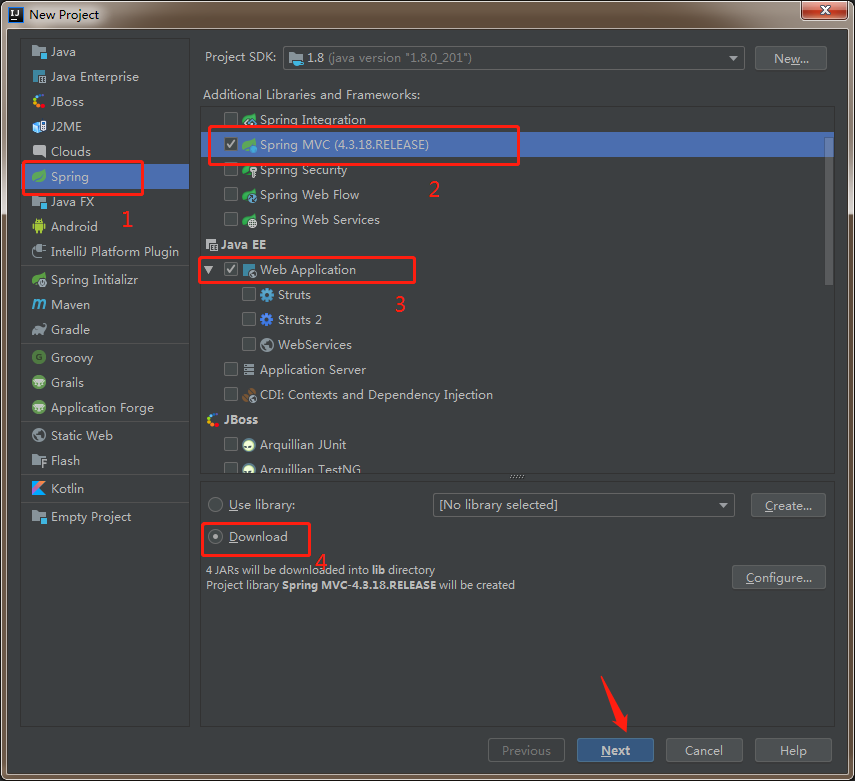Select the Use library radio button
Viewport: 855px width, 781px height.
click(215, 504)
